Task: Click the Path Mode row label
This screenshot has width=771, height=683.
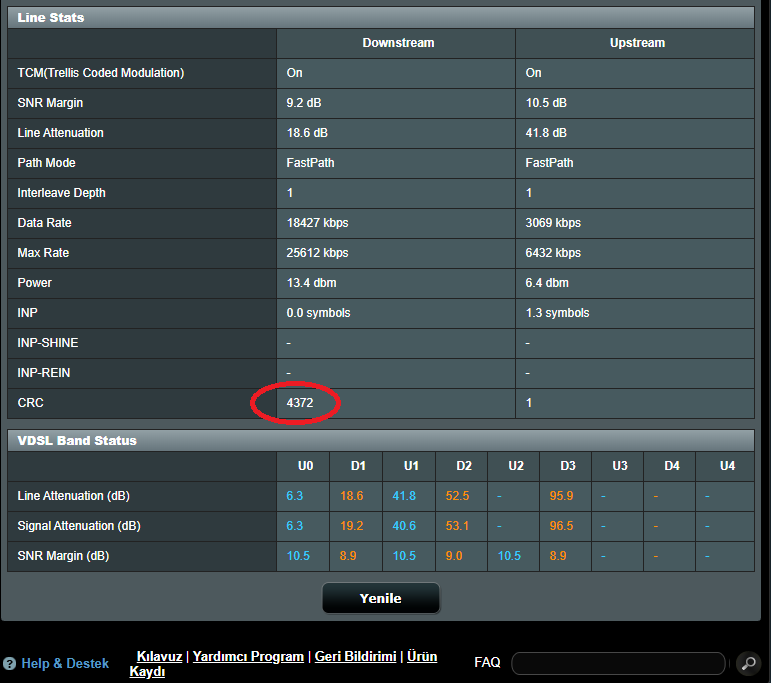Action: pyautogui.click(x=46, y=163)
